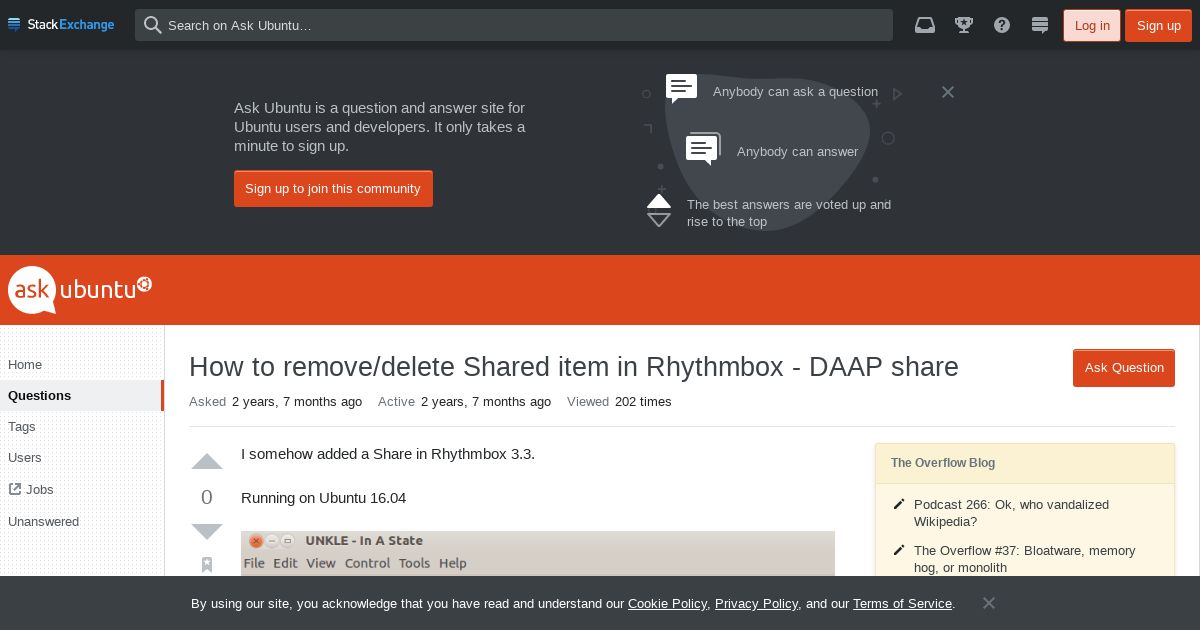1200x630 pixels.
Task: Click Sign up to join this community
Action: coord(333,188)
